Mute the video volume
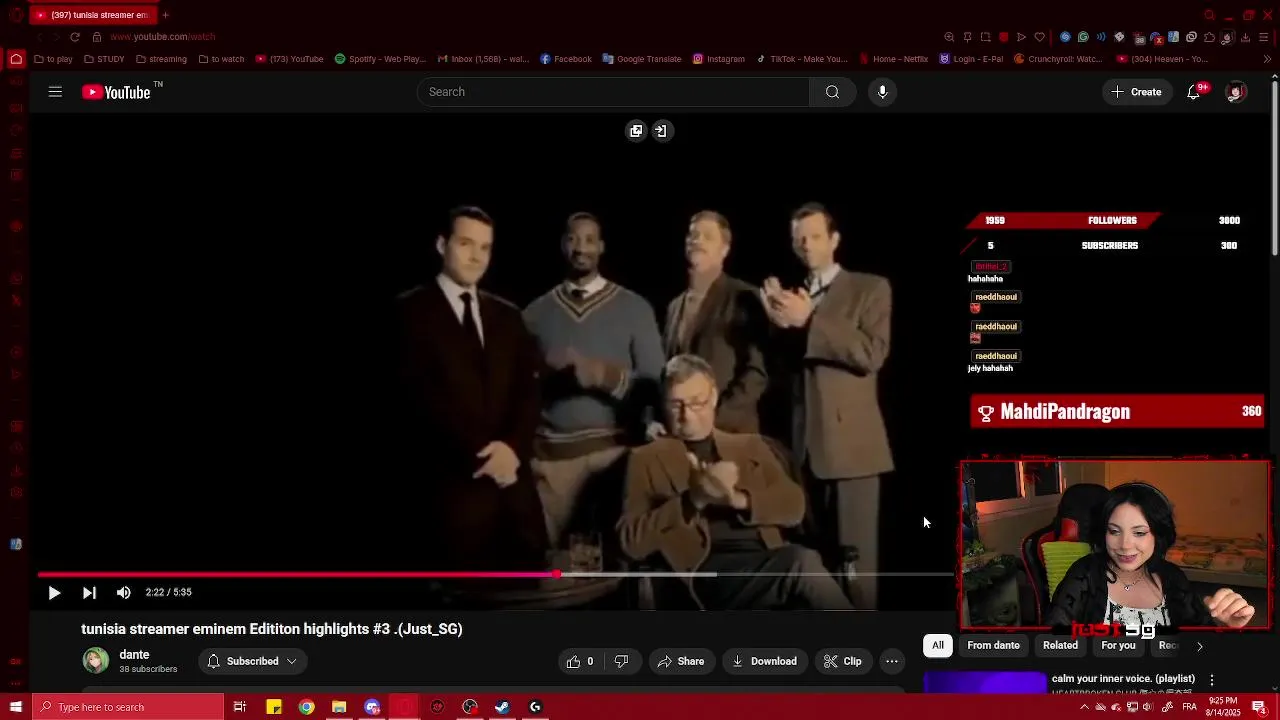 (123, 593)
